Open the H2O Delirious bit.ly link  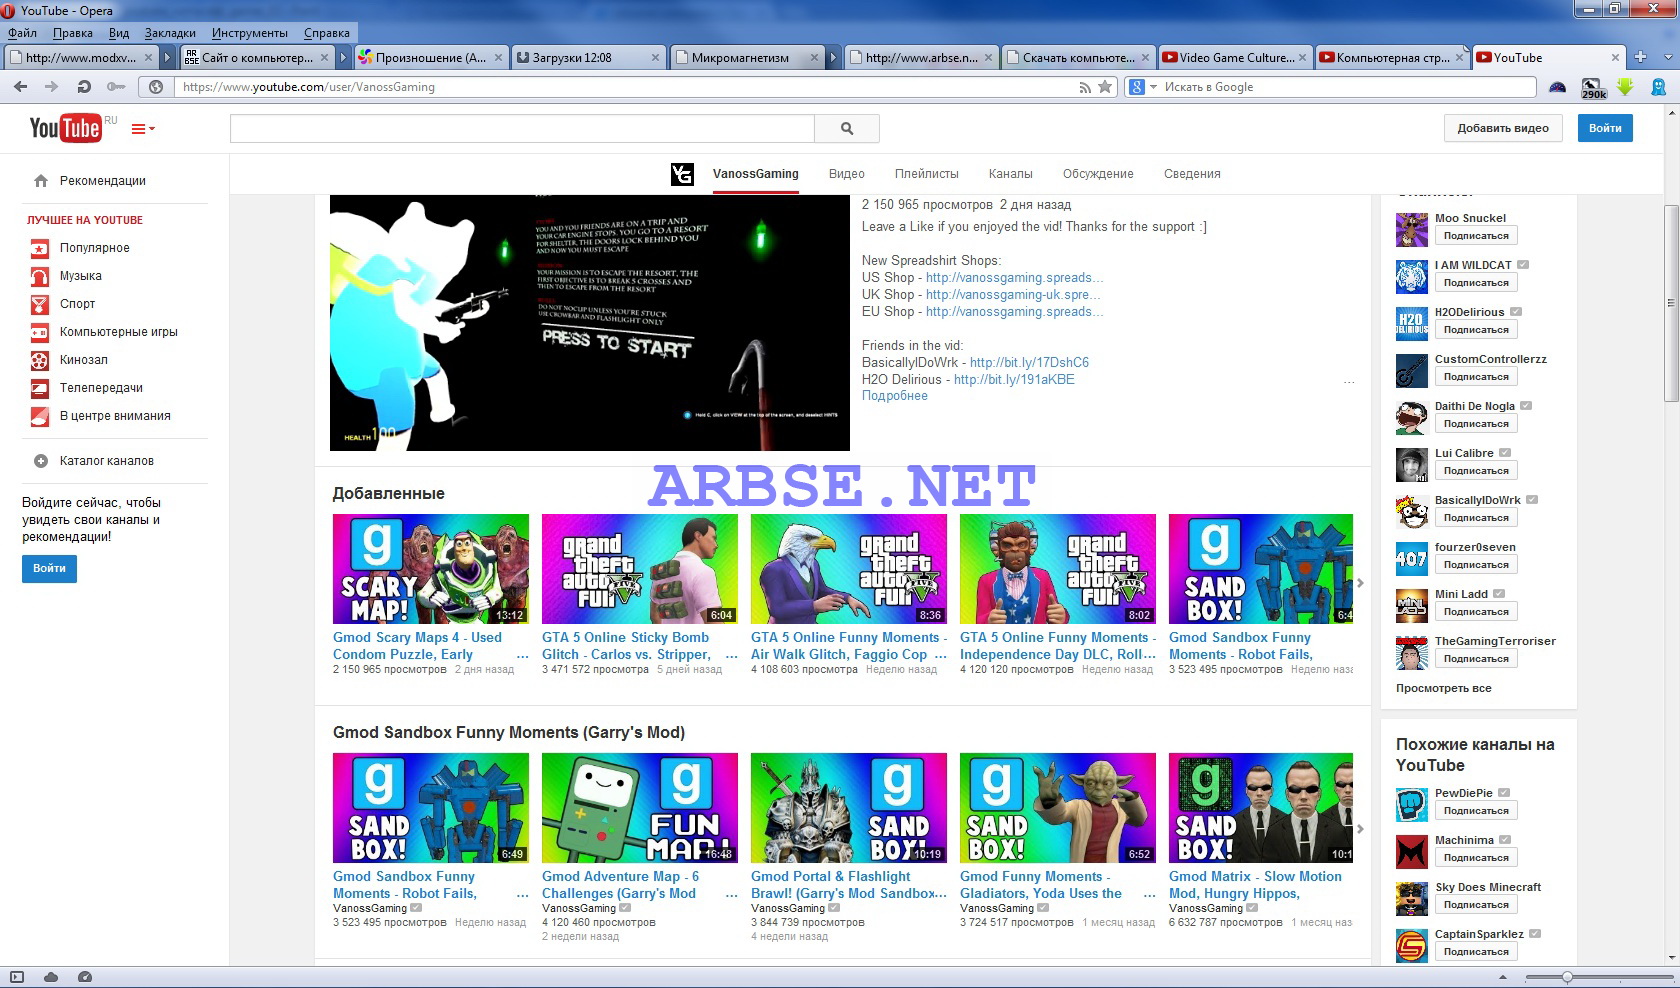tap(1014, 380)
